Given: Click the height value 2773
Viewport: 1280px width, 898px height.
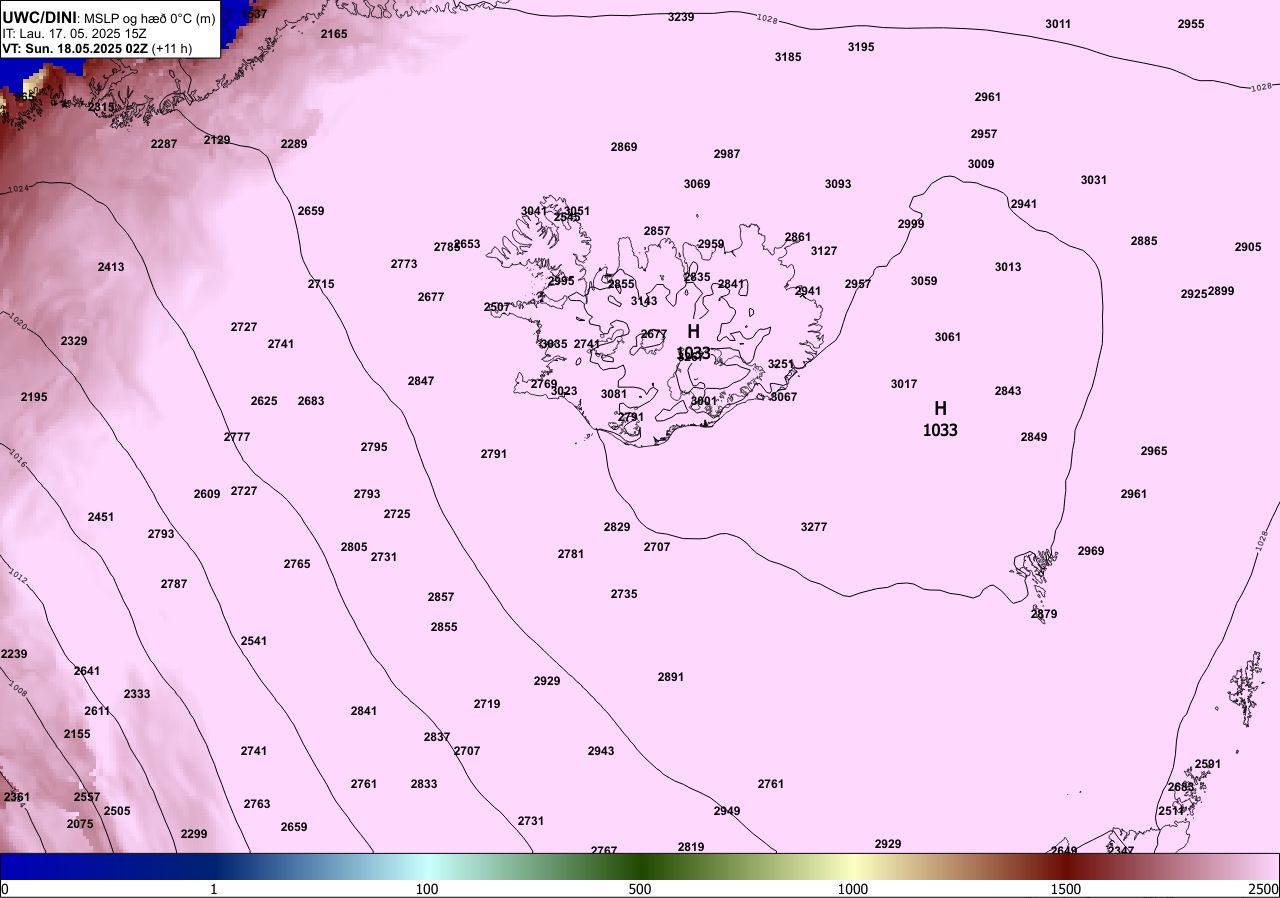Looking at the screenshot, I should (x=404, y=264).
